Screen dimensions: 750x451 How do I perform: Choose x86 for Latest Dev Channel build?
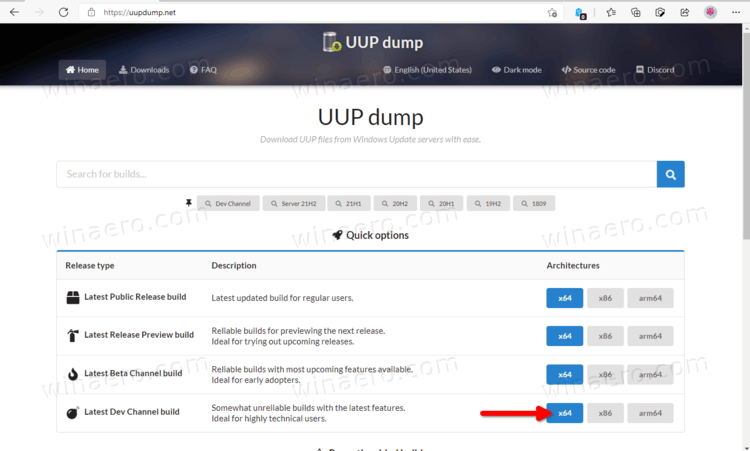point(605,413)
